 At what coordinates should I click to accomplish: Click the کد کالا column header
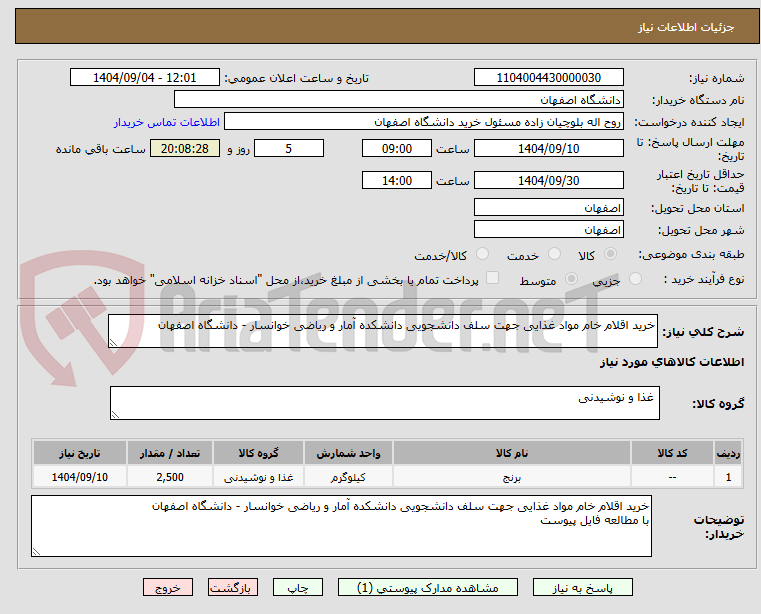click(672, 453)
